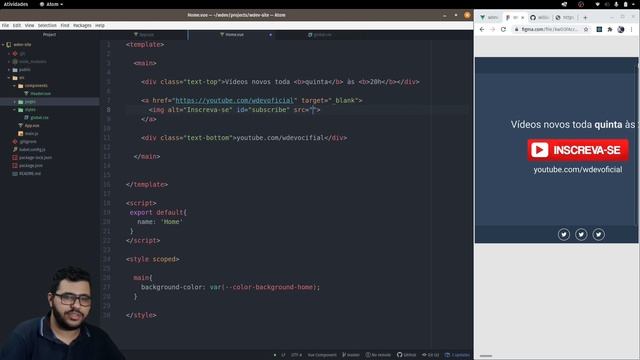Click the red INSCREVA-SE subscribe button in the design
The height and width of the screenshot is (360, 640).
pos(578,150)
